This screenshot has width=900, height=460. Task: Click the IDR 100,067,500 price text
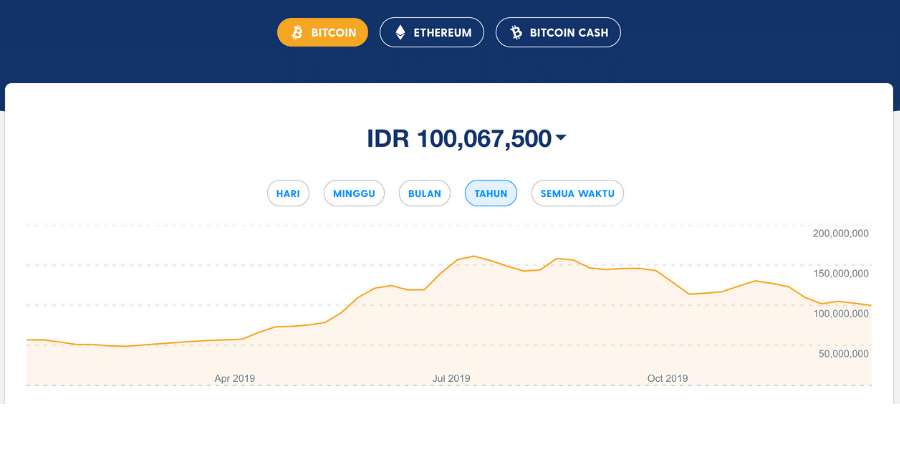459,138
